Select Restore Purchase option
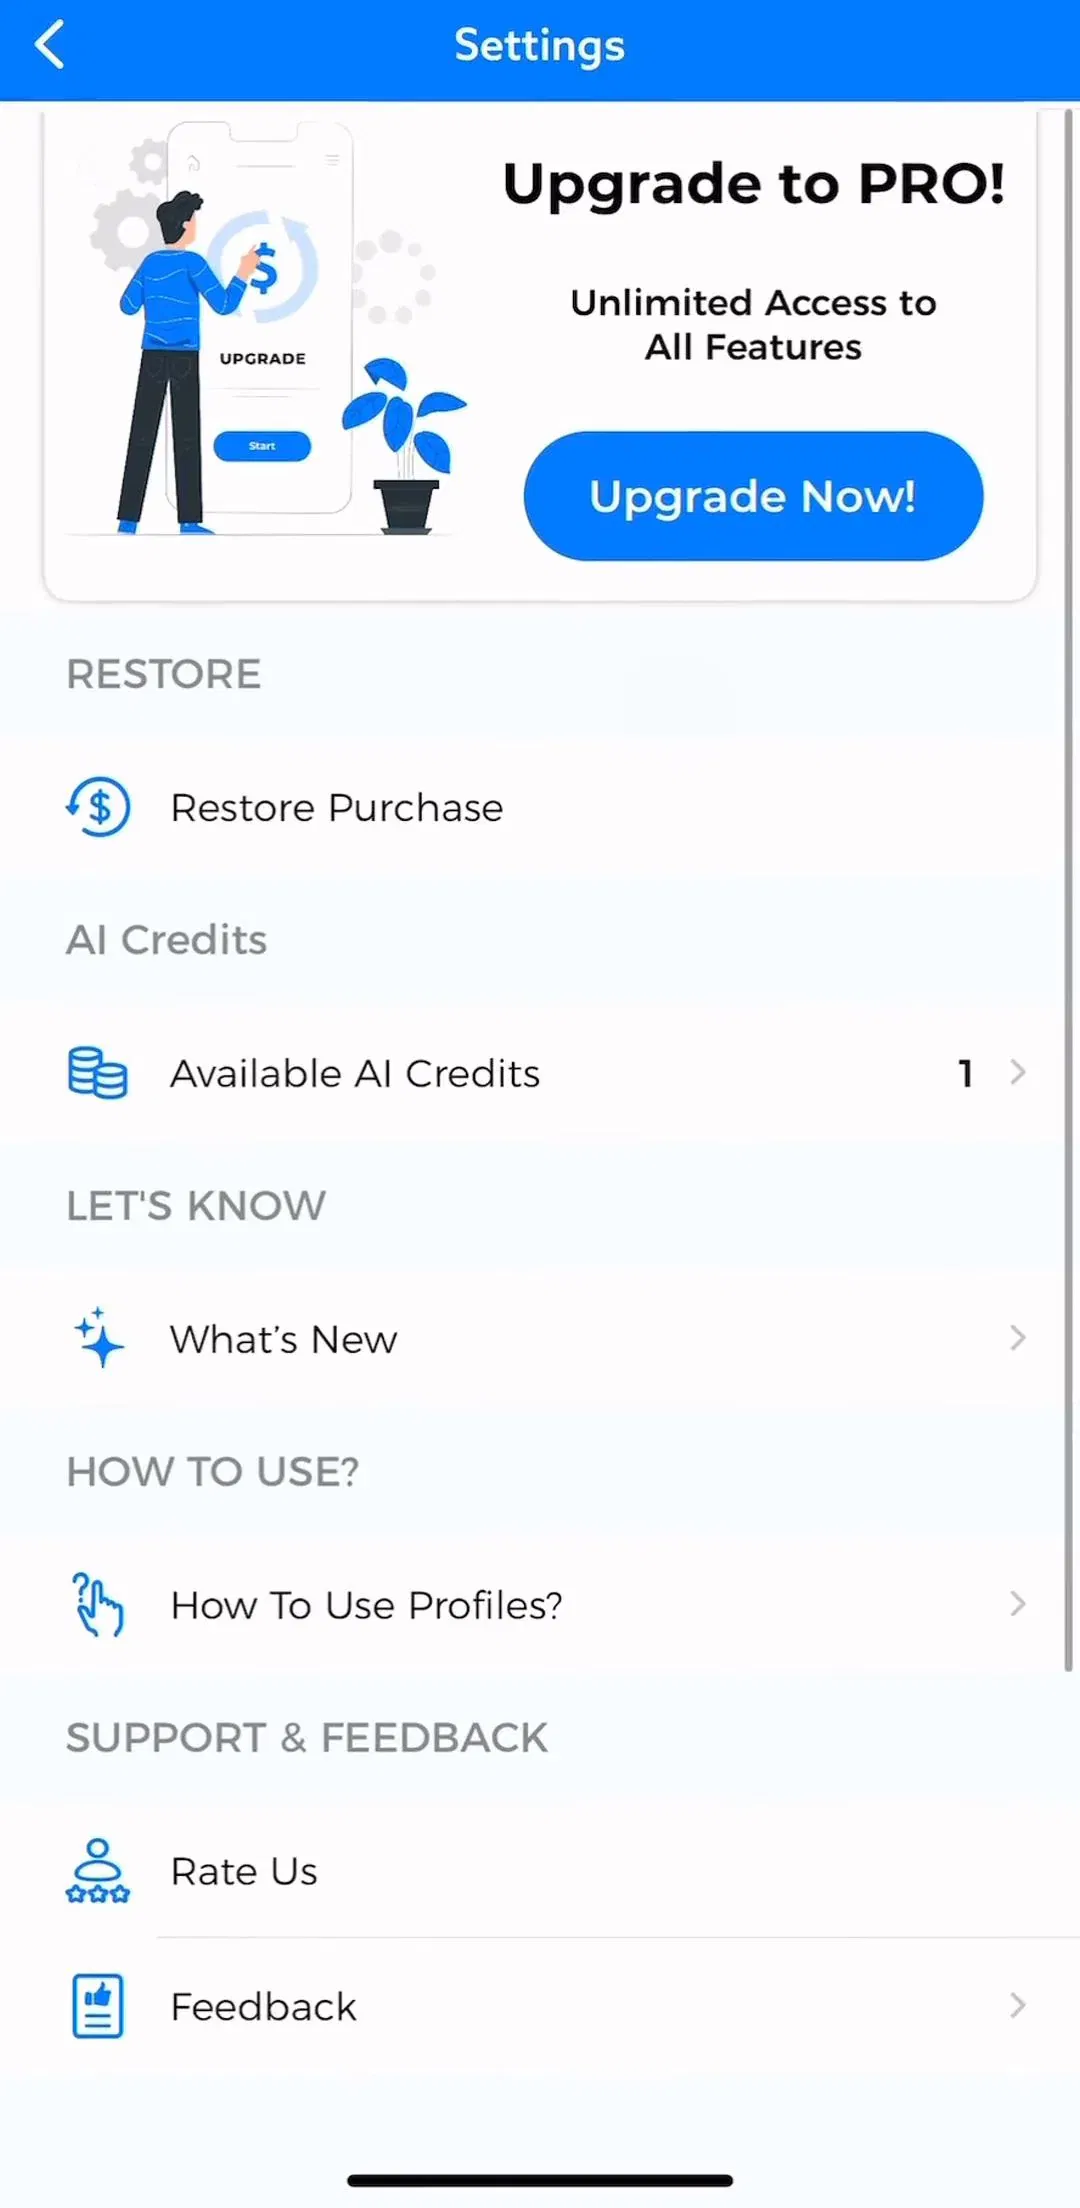The width and height of the screenshot is (1080, 2208). coord(540,807)
